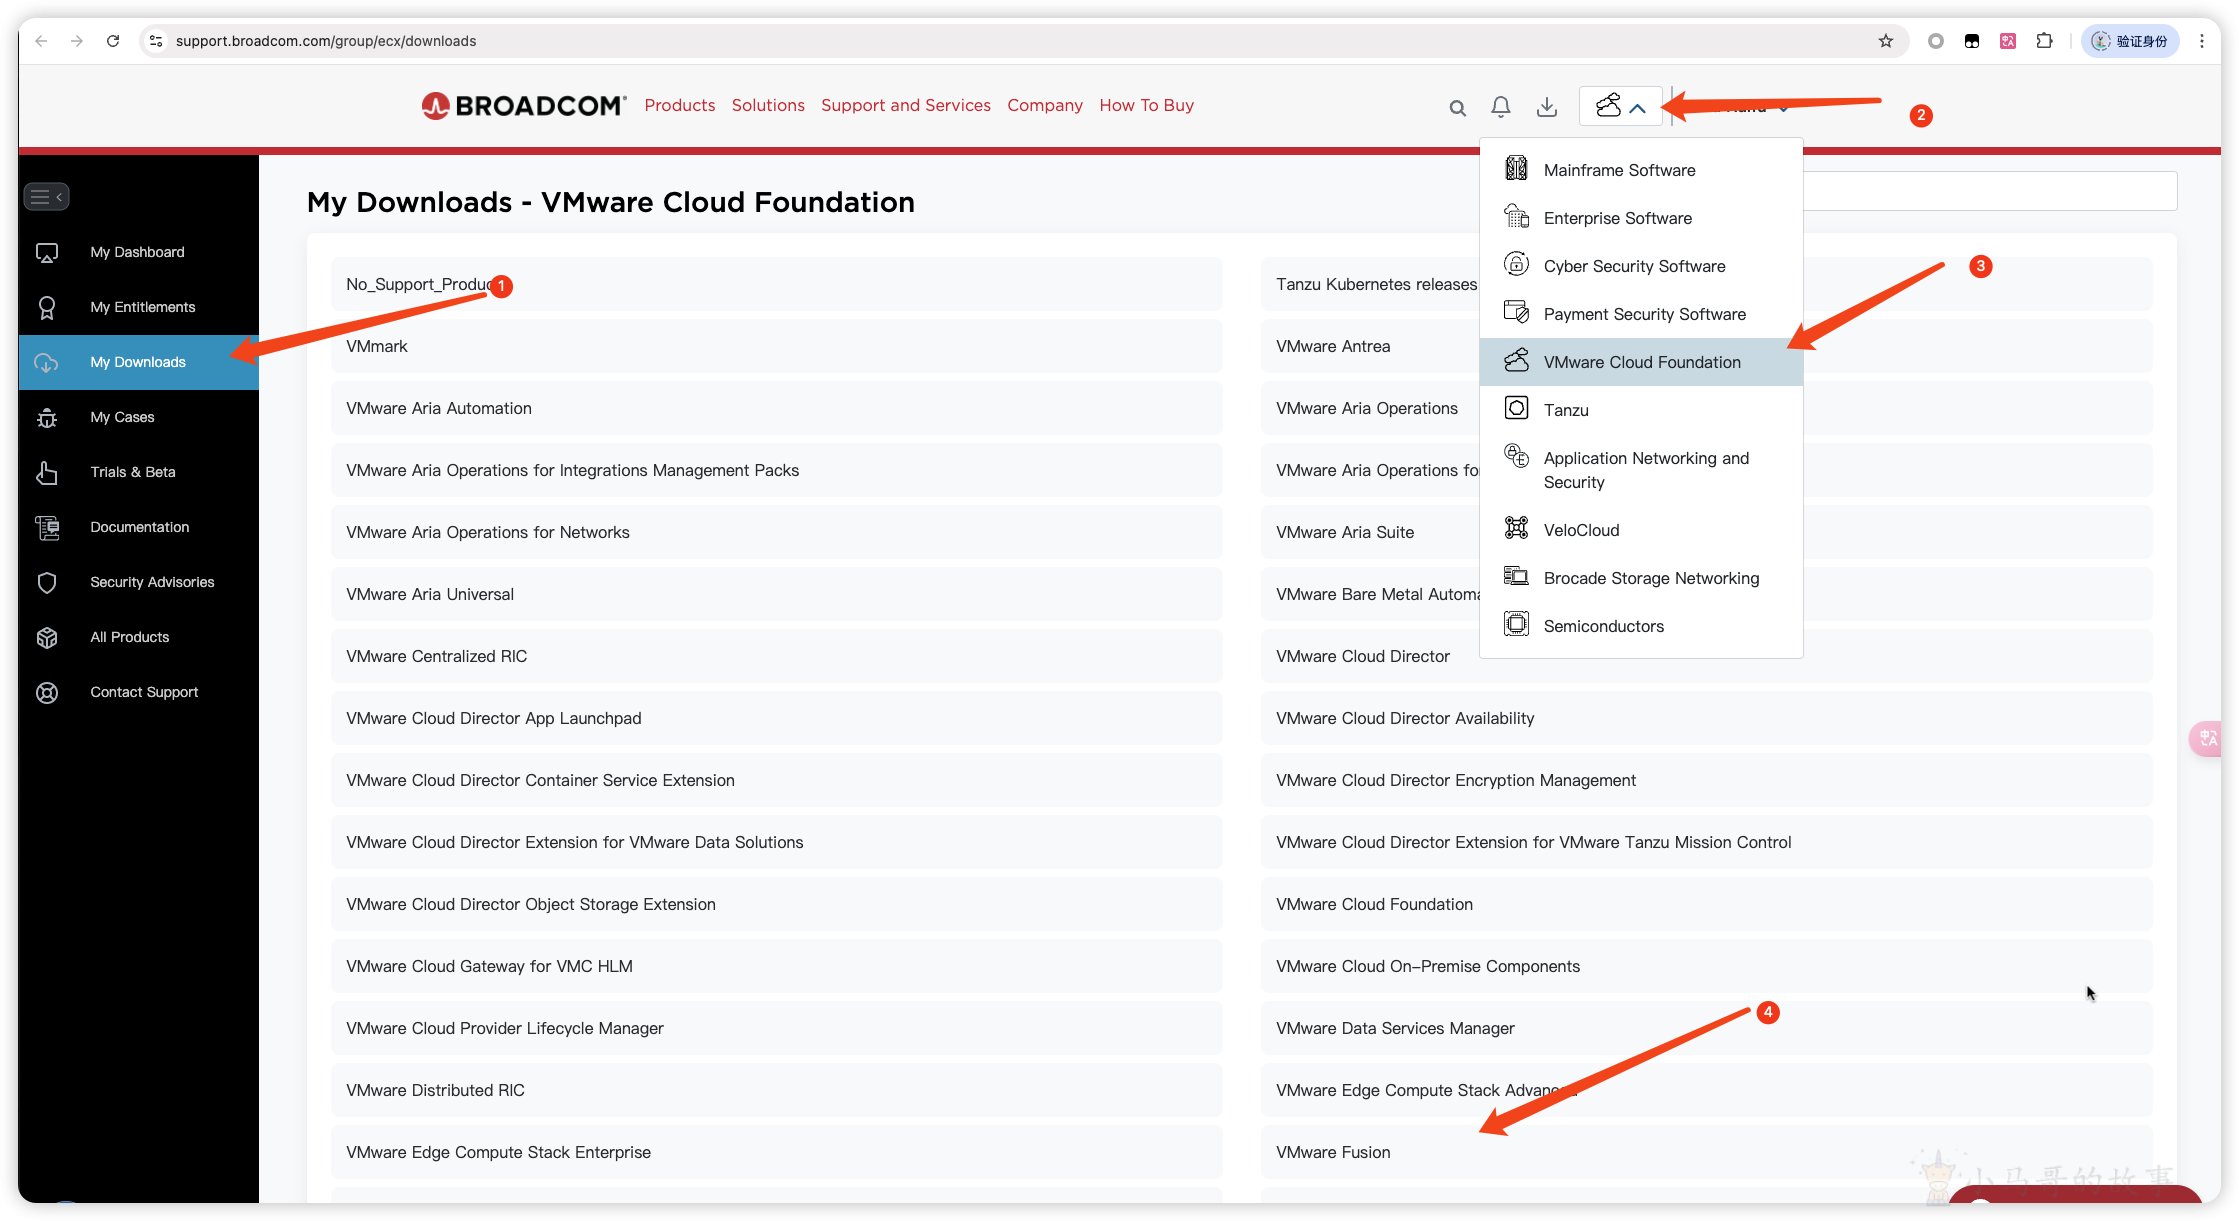Open the search magnifier icon
Image resolution: width=2239 pixels, height=1221 pixels.
[x=1457, y=108]
